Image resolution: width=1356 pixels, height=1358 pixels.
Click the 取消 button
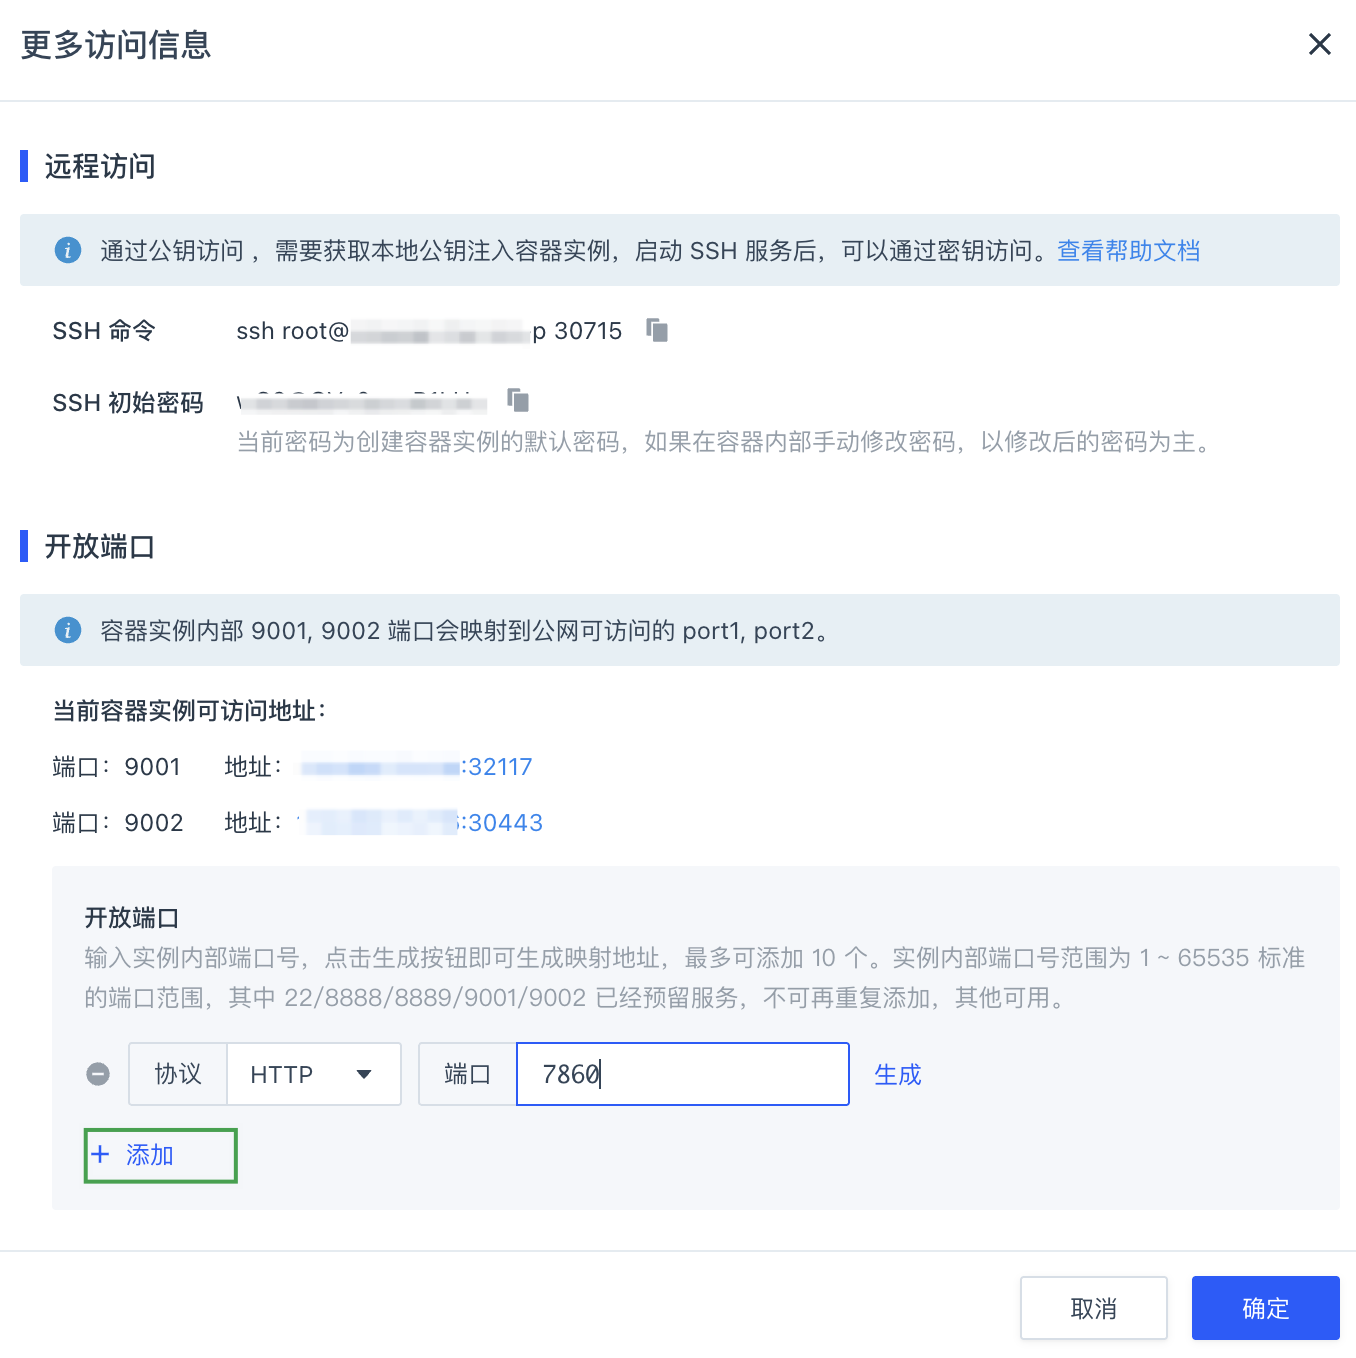pyautogui.click(x=1094, y=1308)
